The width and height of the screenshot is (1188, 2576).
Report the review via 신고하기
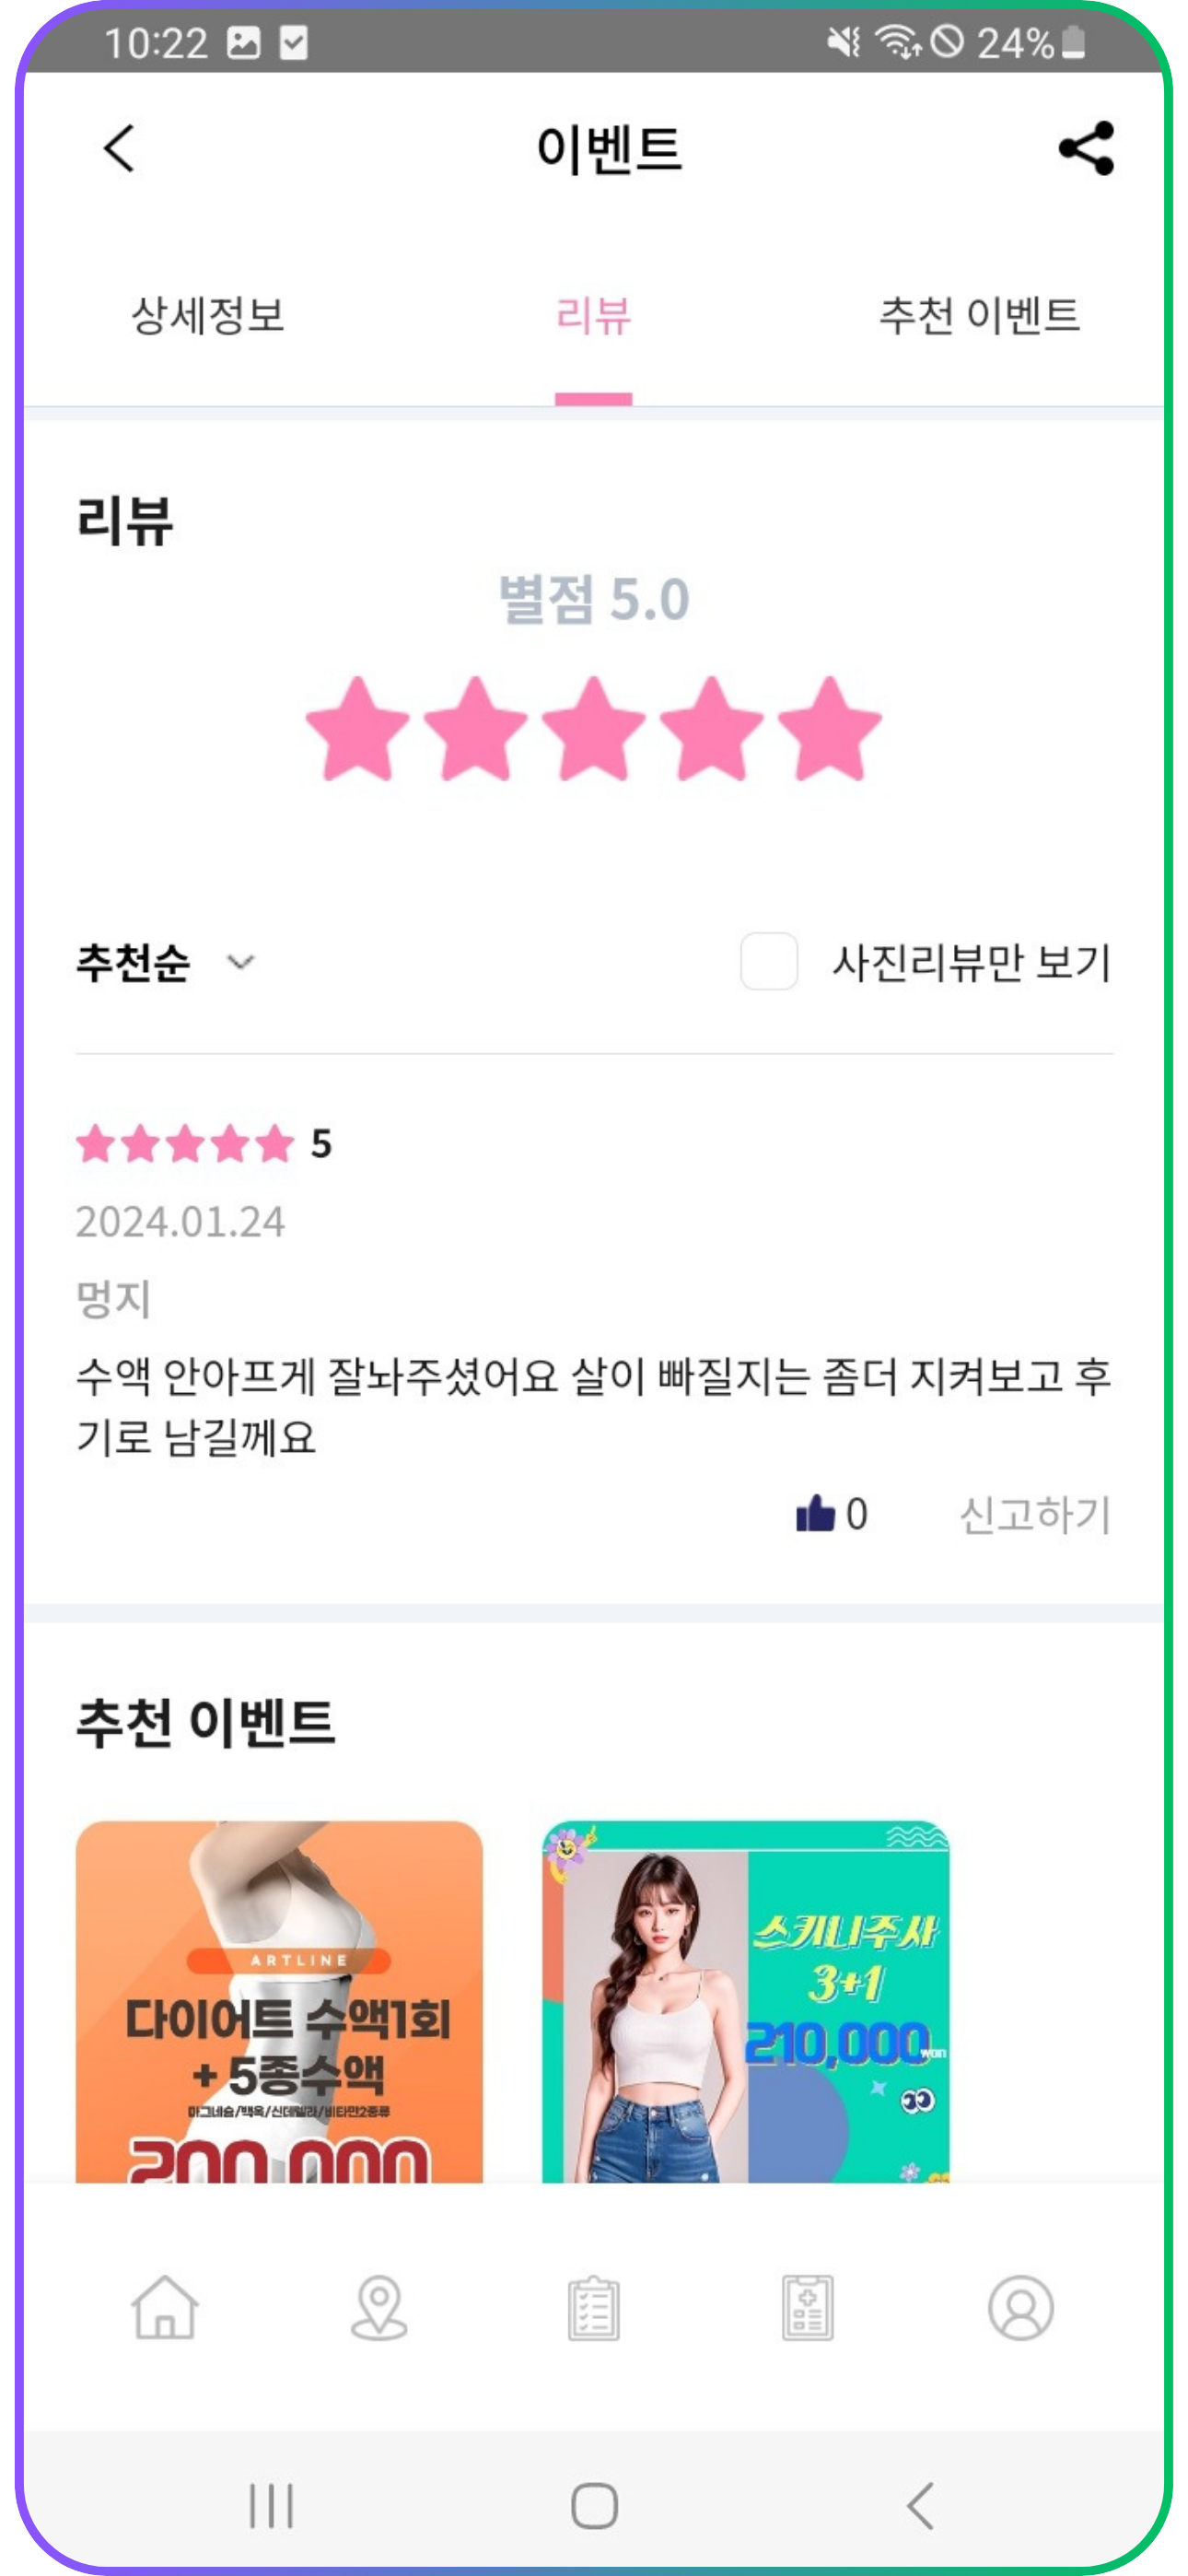tap(1035, 1514)
